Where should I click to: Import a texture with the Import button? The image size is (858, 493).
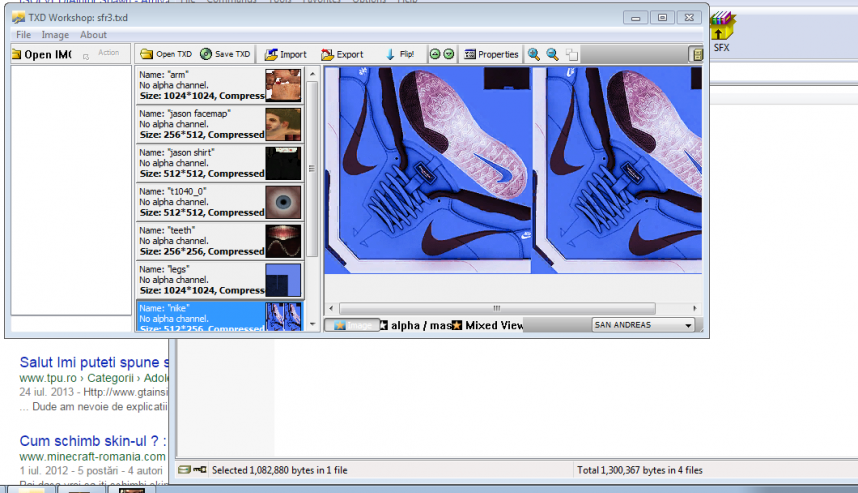[x=286, y=54]
